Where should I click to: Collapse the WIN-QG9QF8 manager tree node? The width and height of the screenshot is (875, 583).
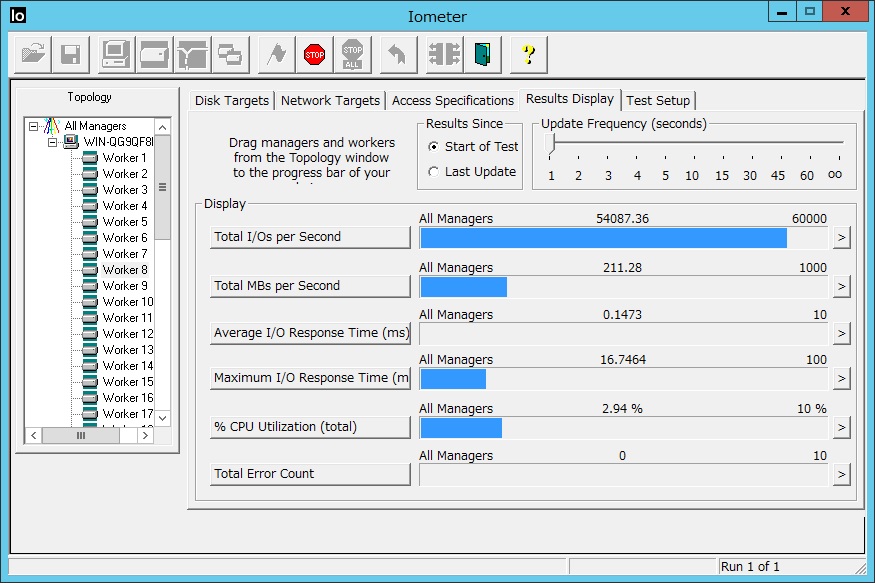pyautogui.click(x=53, y=142)
